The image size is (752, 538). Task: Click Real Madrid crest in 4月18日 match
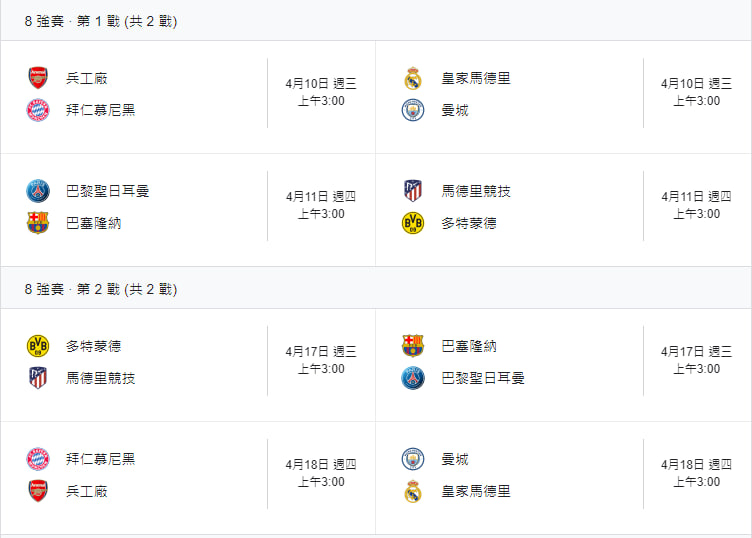(x=413, y=491)
